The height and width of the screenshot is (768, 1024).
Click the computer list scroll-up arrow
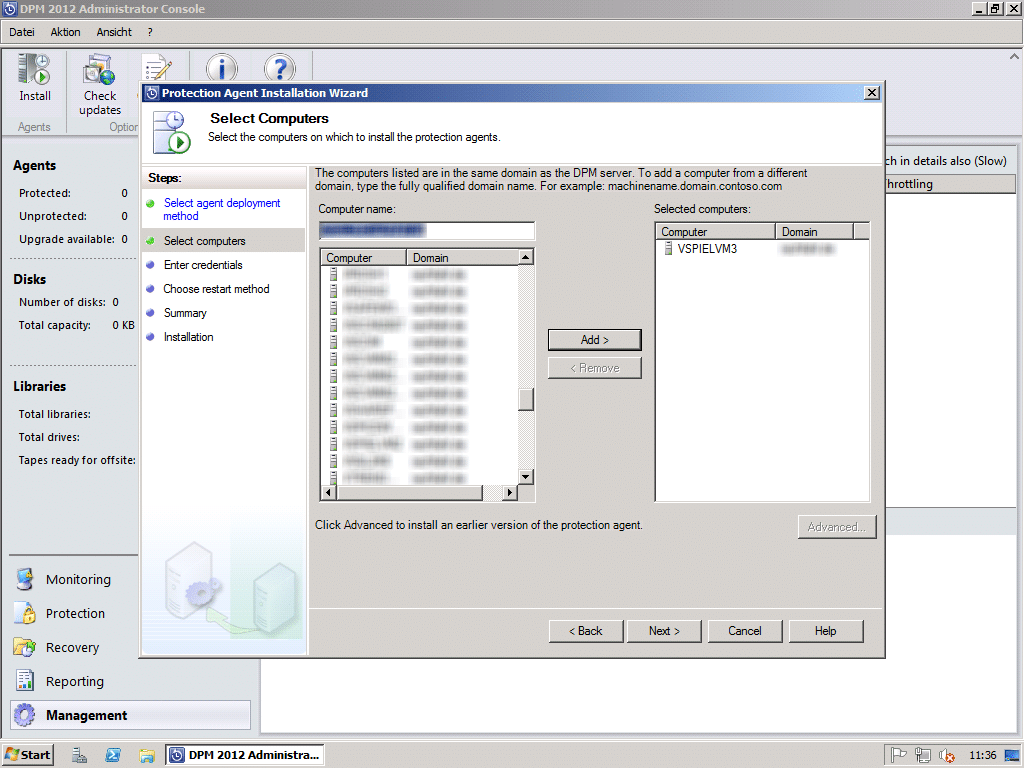tap(526, 257)
